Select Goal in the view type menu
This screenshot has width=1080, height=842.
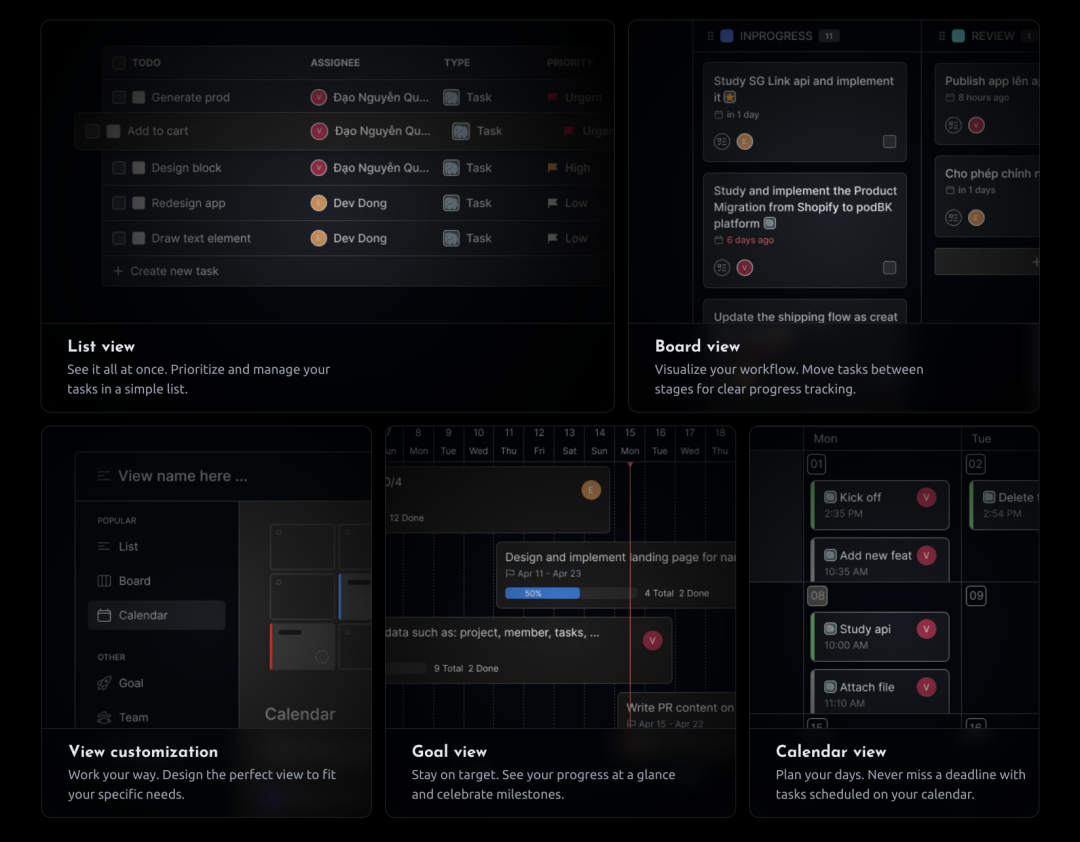[156, 683]
